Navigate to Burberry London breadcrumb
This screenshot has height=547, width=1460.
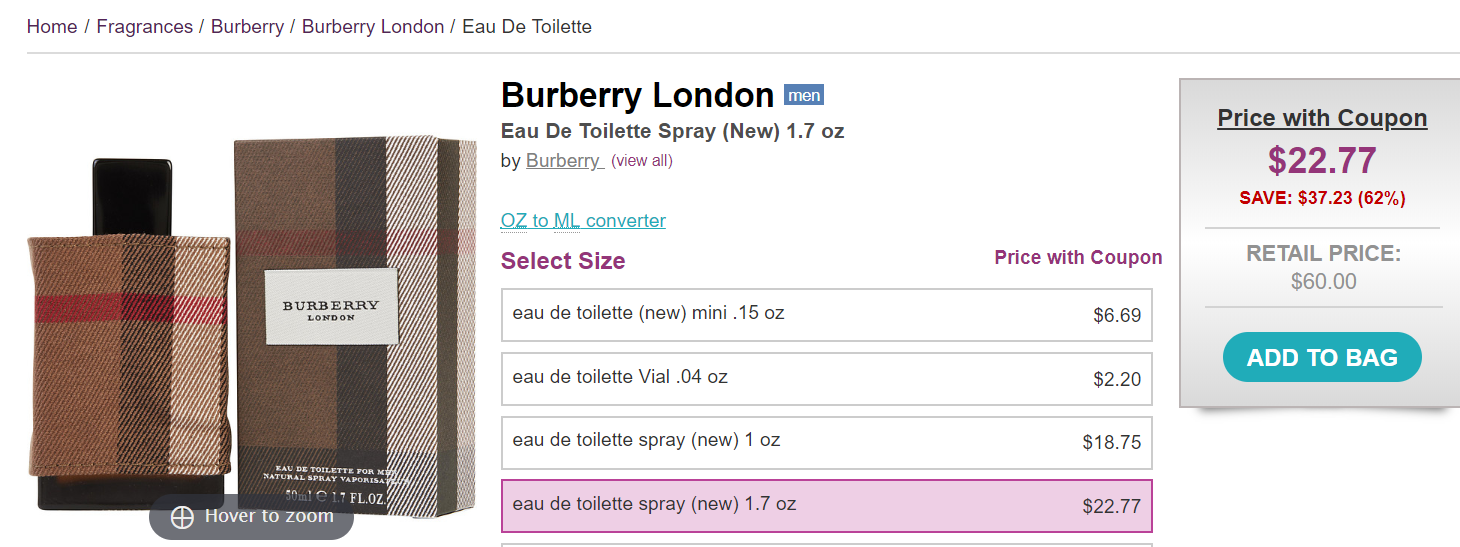373,27
